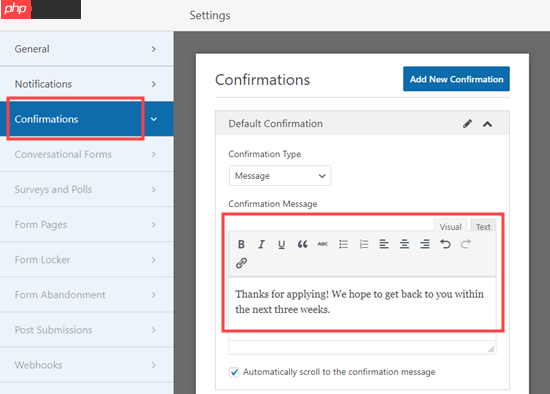
Task: Grab the editor resize handle corner
Action: (491, 349)
